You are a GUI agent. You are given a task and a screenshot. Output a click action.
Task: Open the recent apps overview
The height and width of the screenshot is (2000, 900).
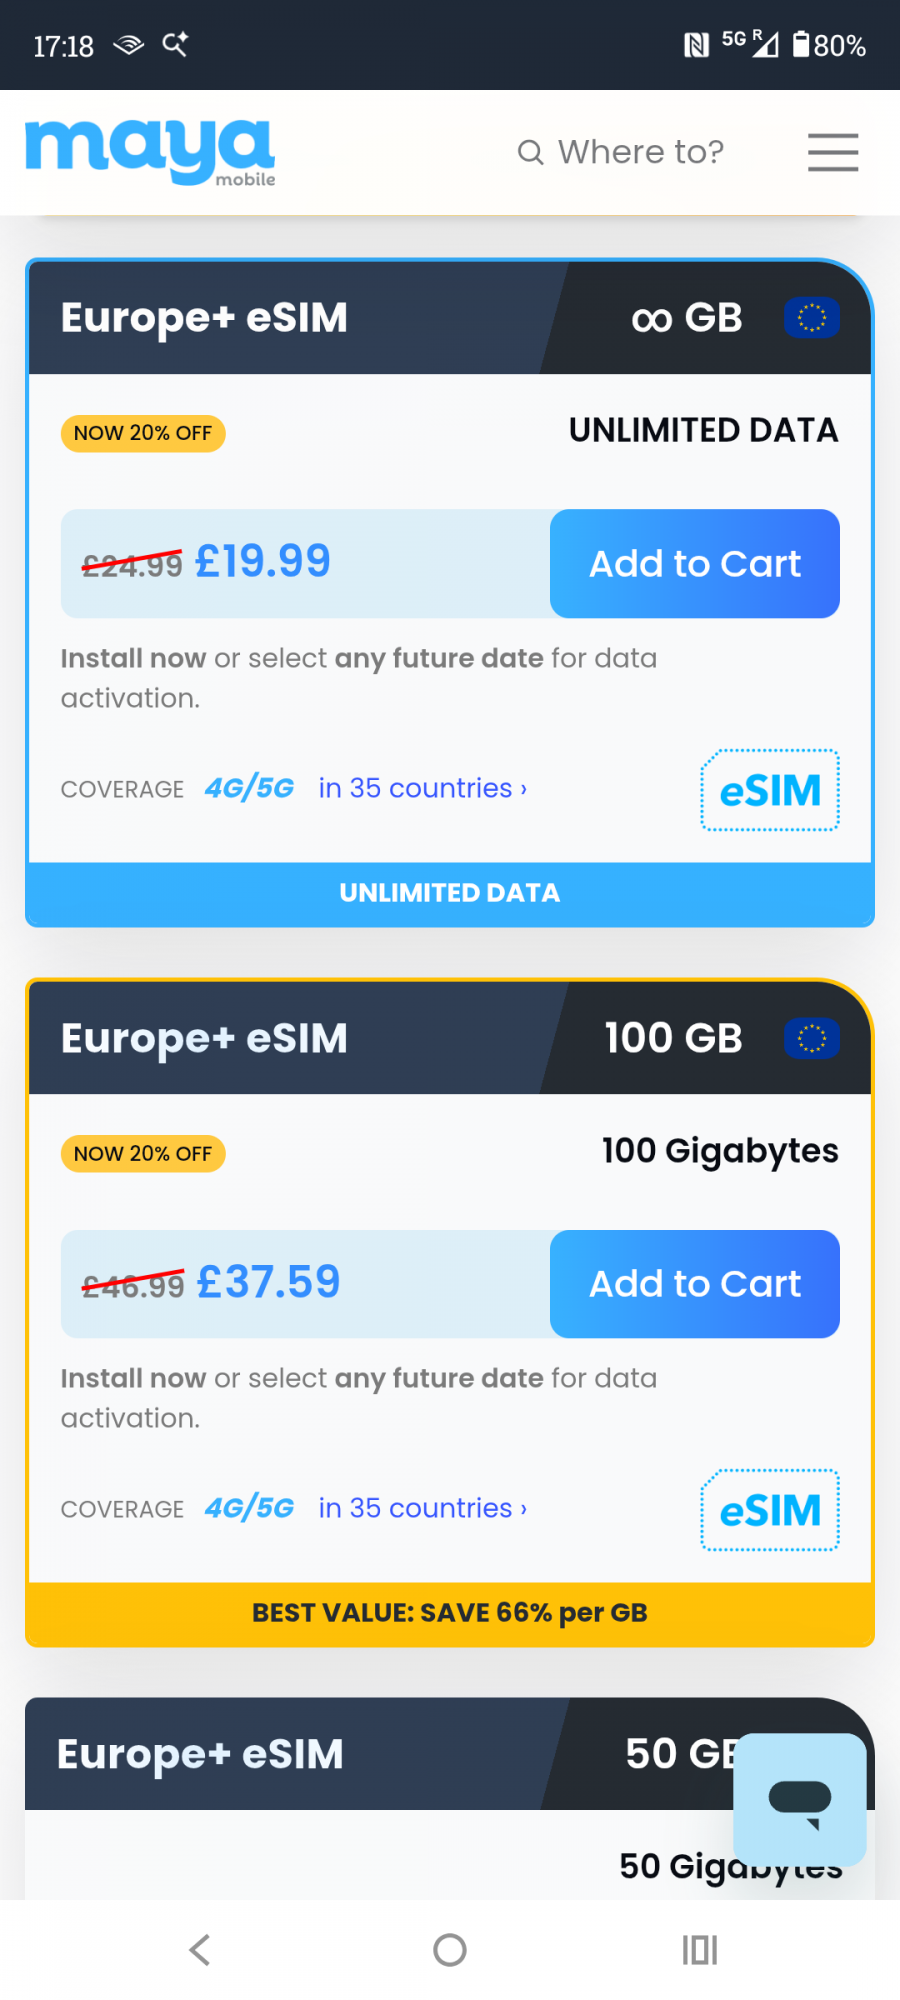700,1949
